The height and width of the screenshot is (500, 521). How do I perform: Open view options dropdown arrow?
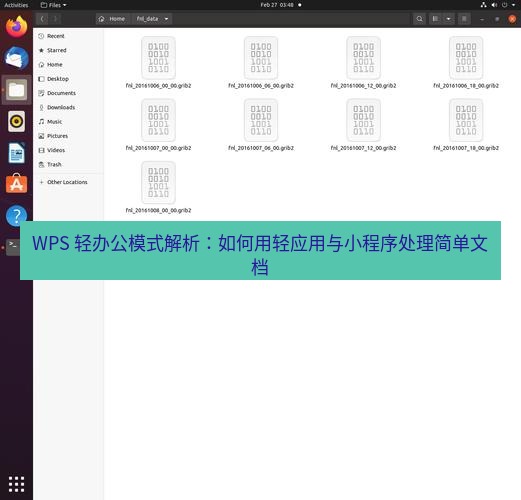448,19
